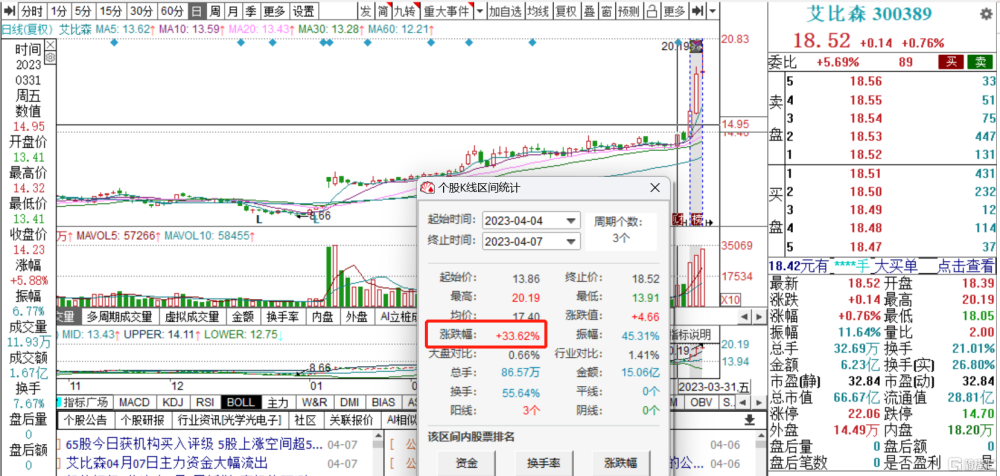Click the news list vertical scrollbar
Screen dimensions: 1000x476
[x=378, y=454]
